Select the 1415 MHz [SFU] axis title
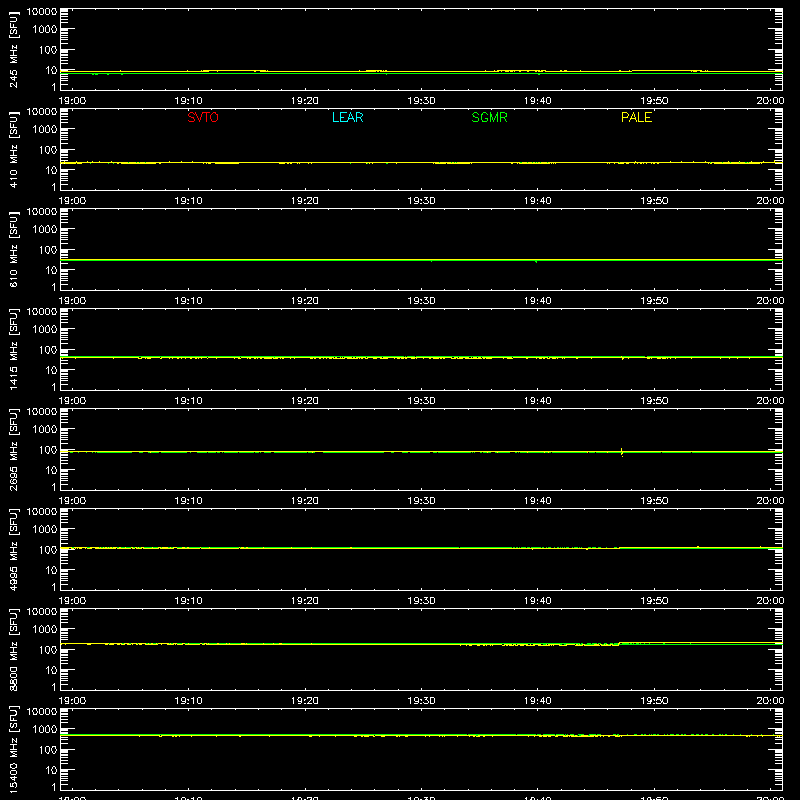The height and width of the screenshot is (800, 800). (x=14, y=350)
